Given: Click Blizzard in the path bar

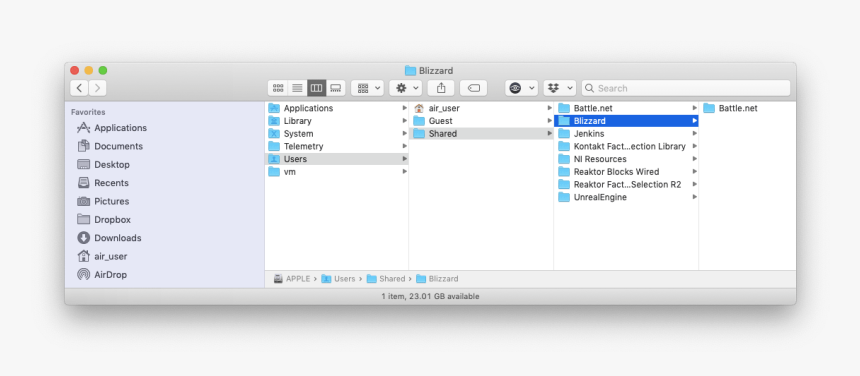Looking at the screenshot, I should (437, 278).
